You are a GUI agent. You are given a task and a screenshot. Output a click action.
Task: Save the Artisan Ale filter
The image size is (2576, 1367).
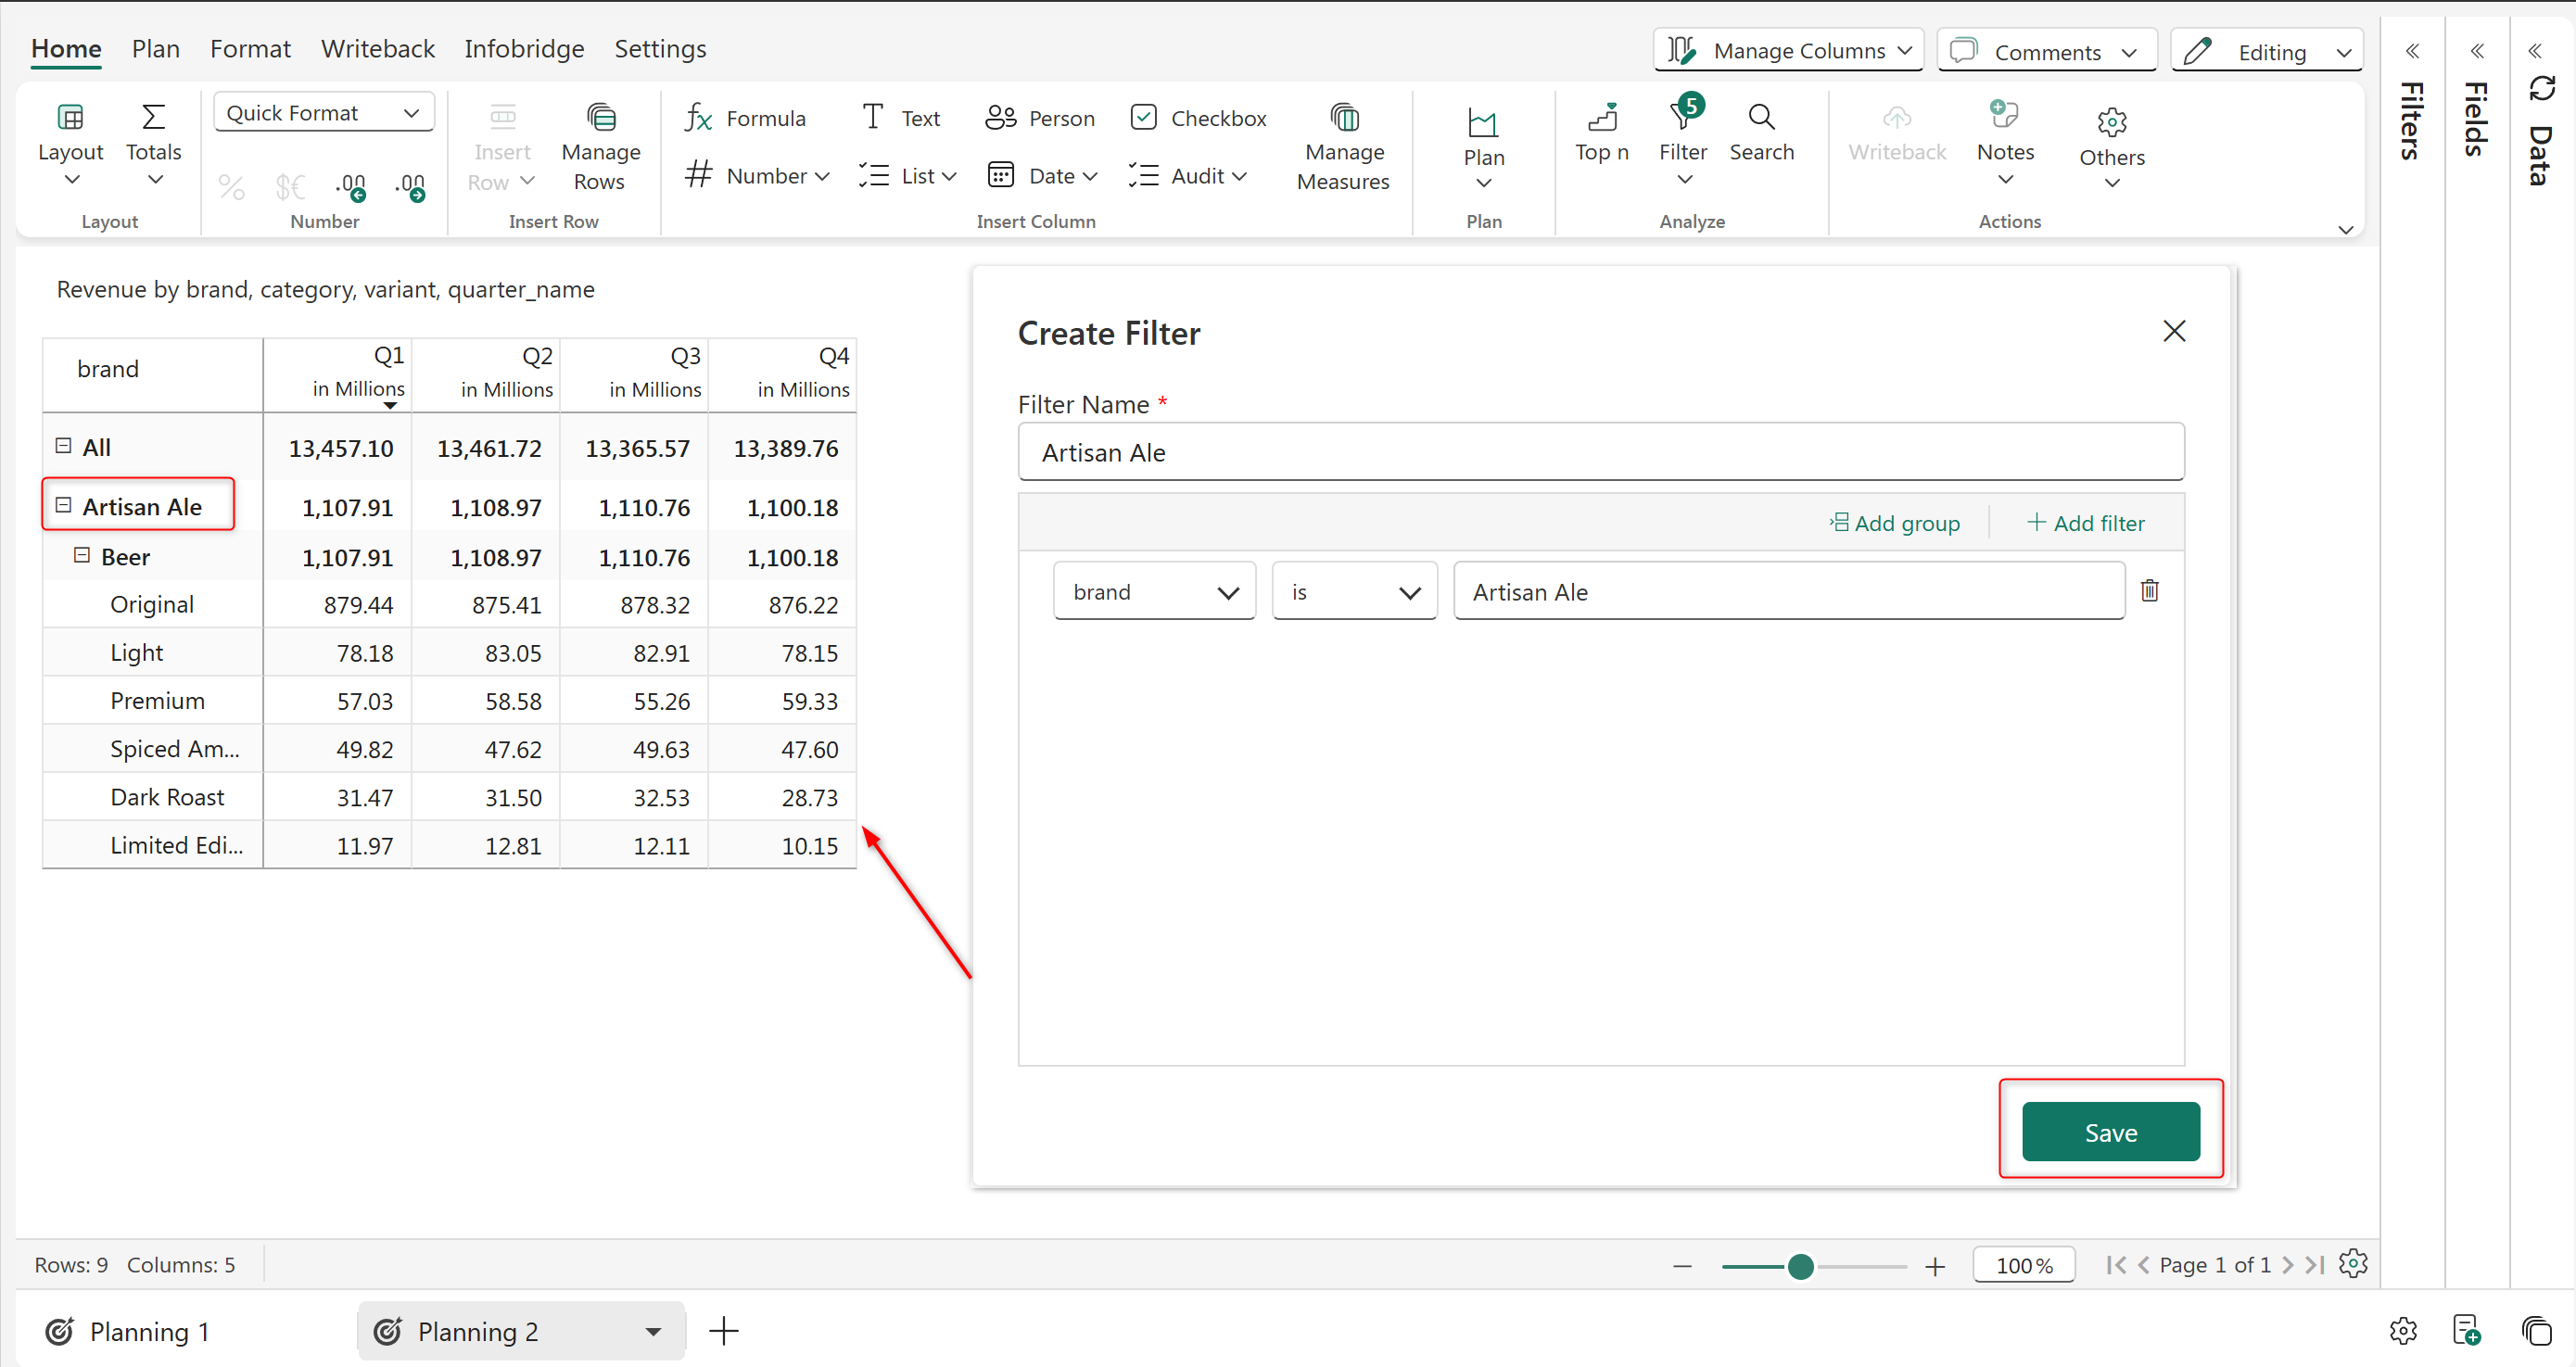click(2110, 1132)
